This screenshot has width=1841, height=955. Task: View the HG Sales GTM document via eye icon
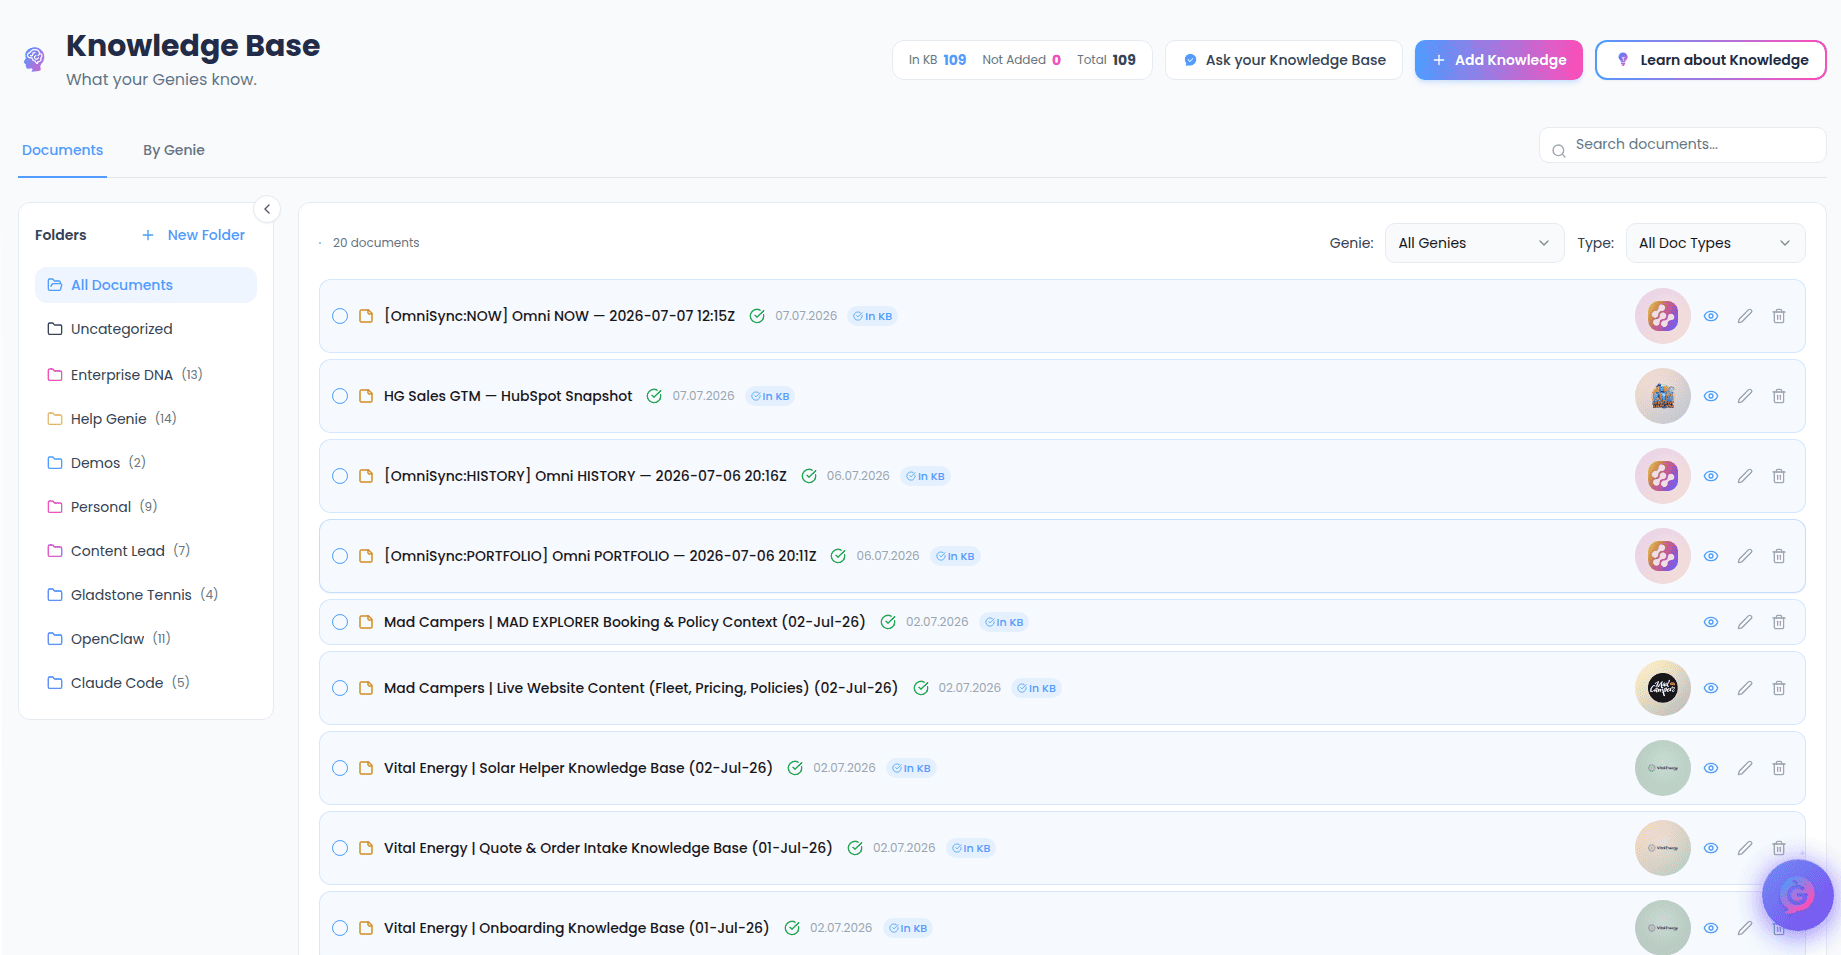pyautogui.click(x=1711, y=396)
